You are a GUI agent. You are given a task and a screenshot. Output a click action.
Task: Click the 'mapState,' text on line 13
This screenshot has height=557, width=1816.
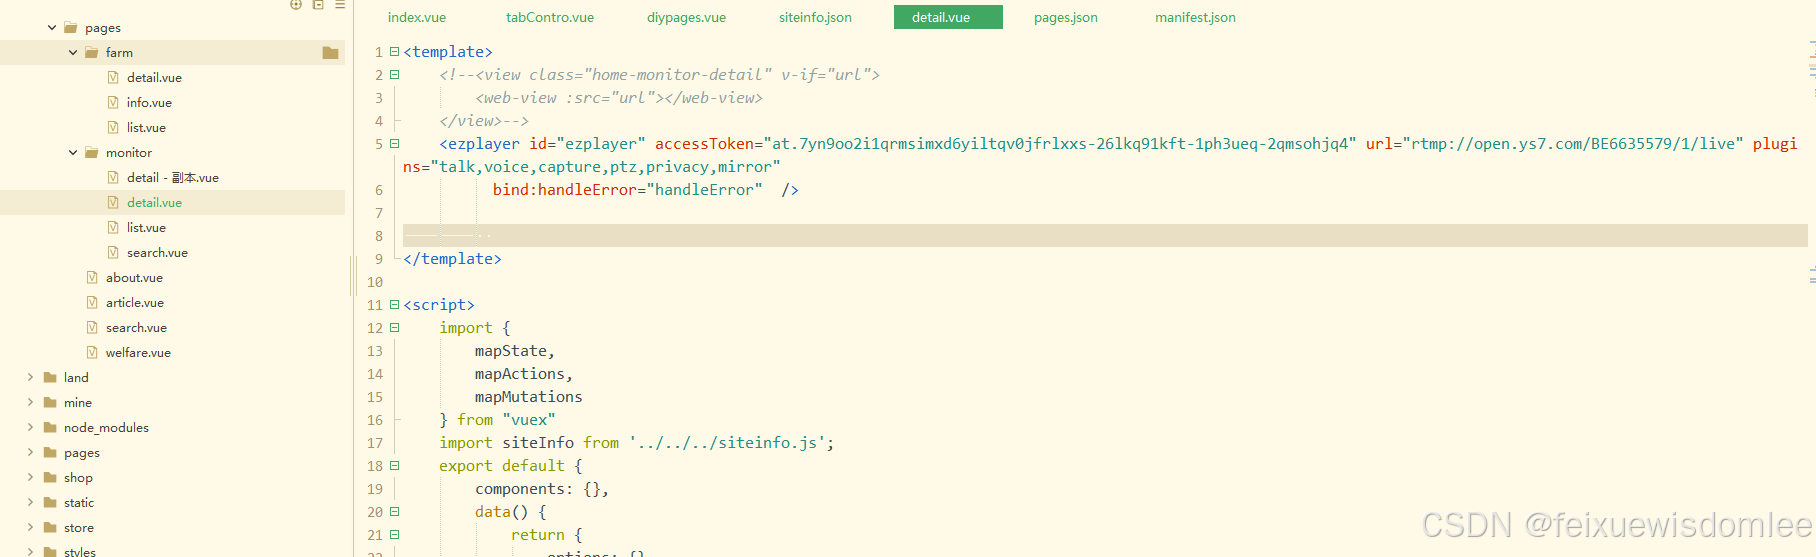point(515,351)
